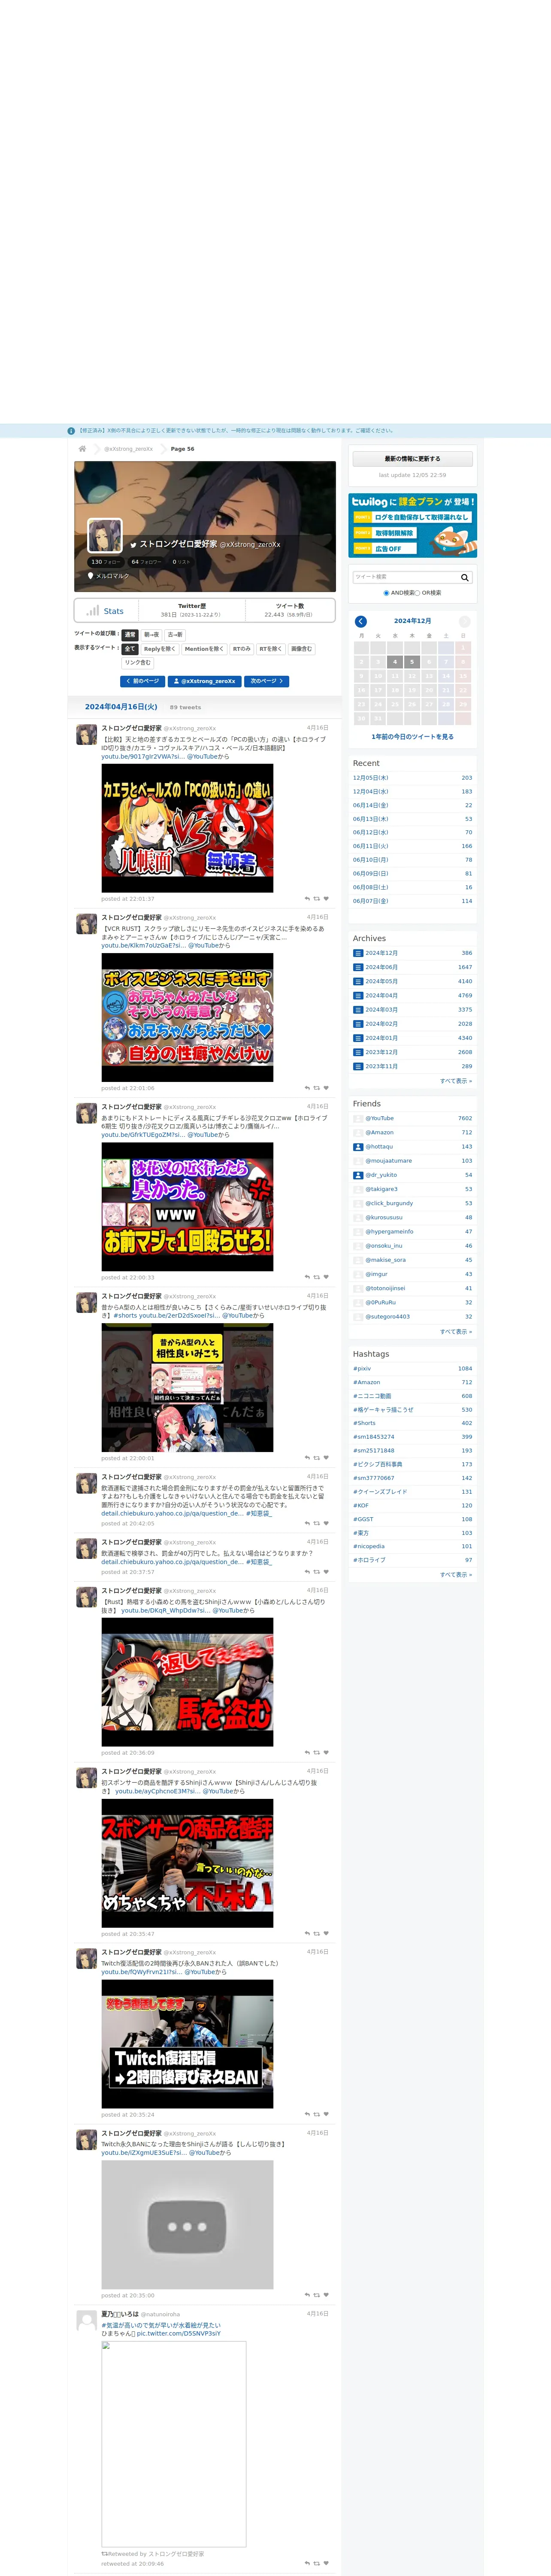Viewport: 551px width, 2576px height.
Task: Go to 前のページ
Action: coord(142,681)
